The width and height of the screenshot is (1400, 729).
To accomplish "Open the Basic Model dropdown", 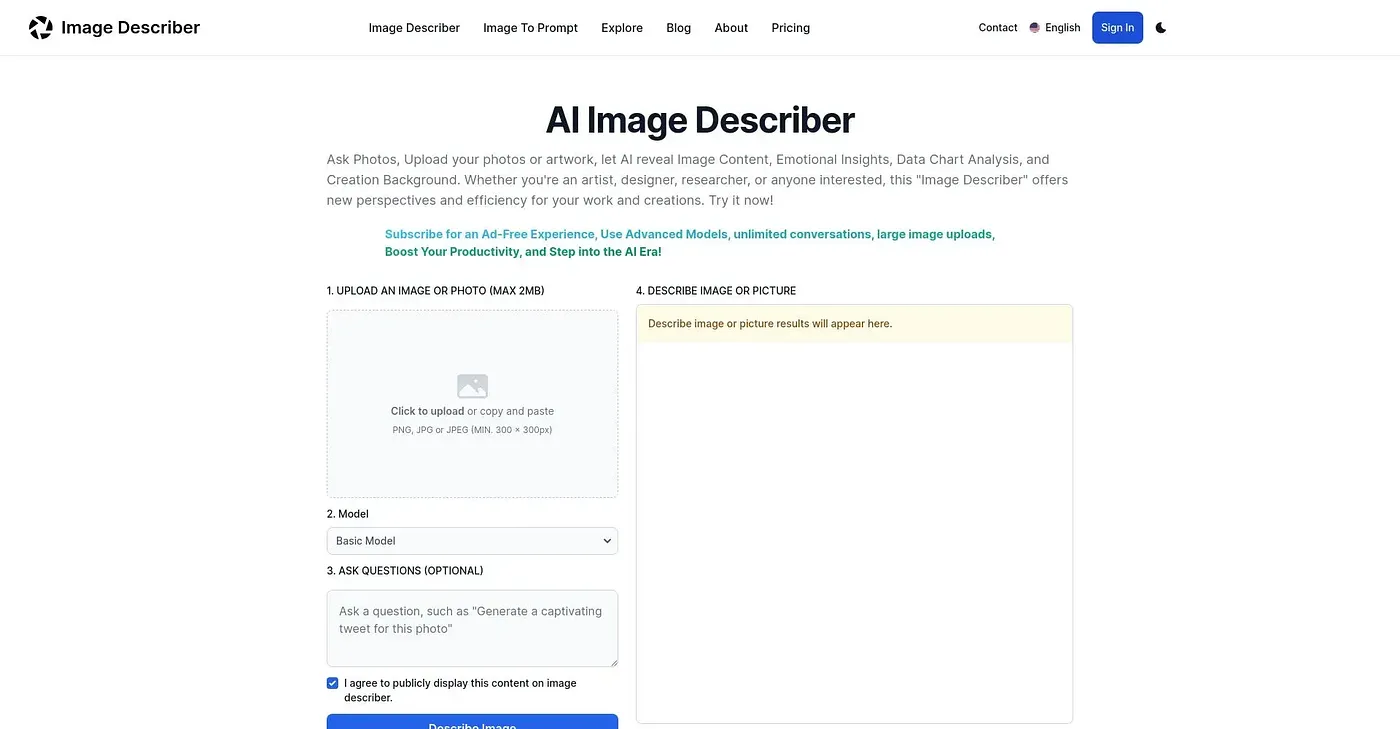I will pos(472,541).
